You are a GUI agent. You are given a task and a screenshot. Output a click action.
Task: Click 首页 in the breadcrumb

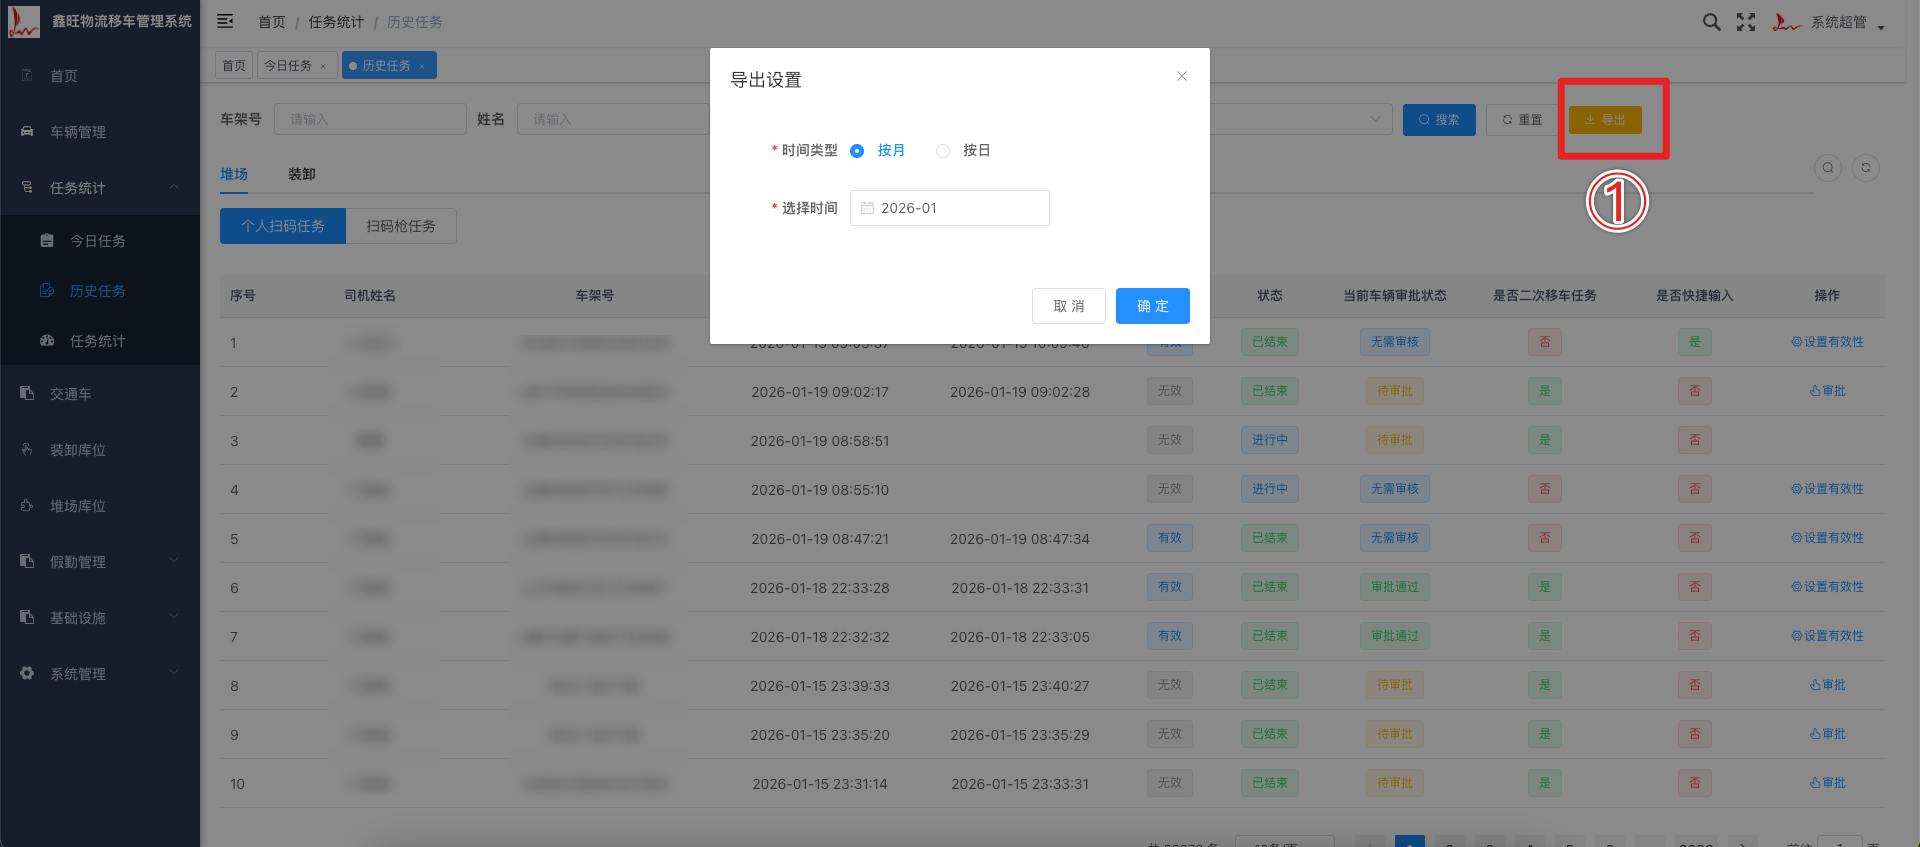point(271,22)
